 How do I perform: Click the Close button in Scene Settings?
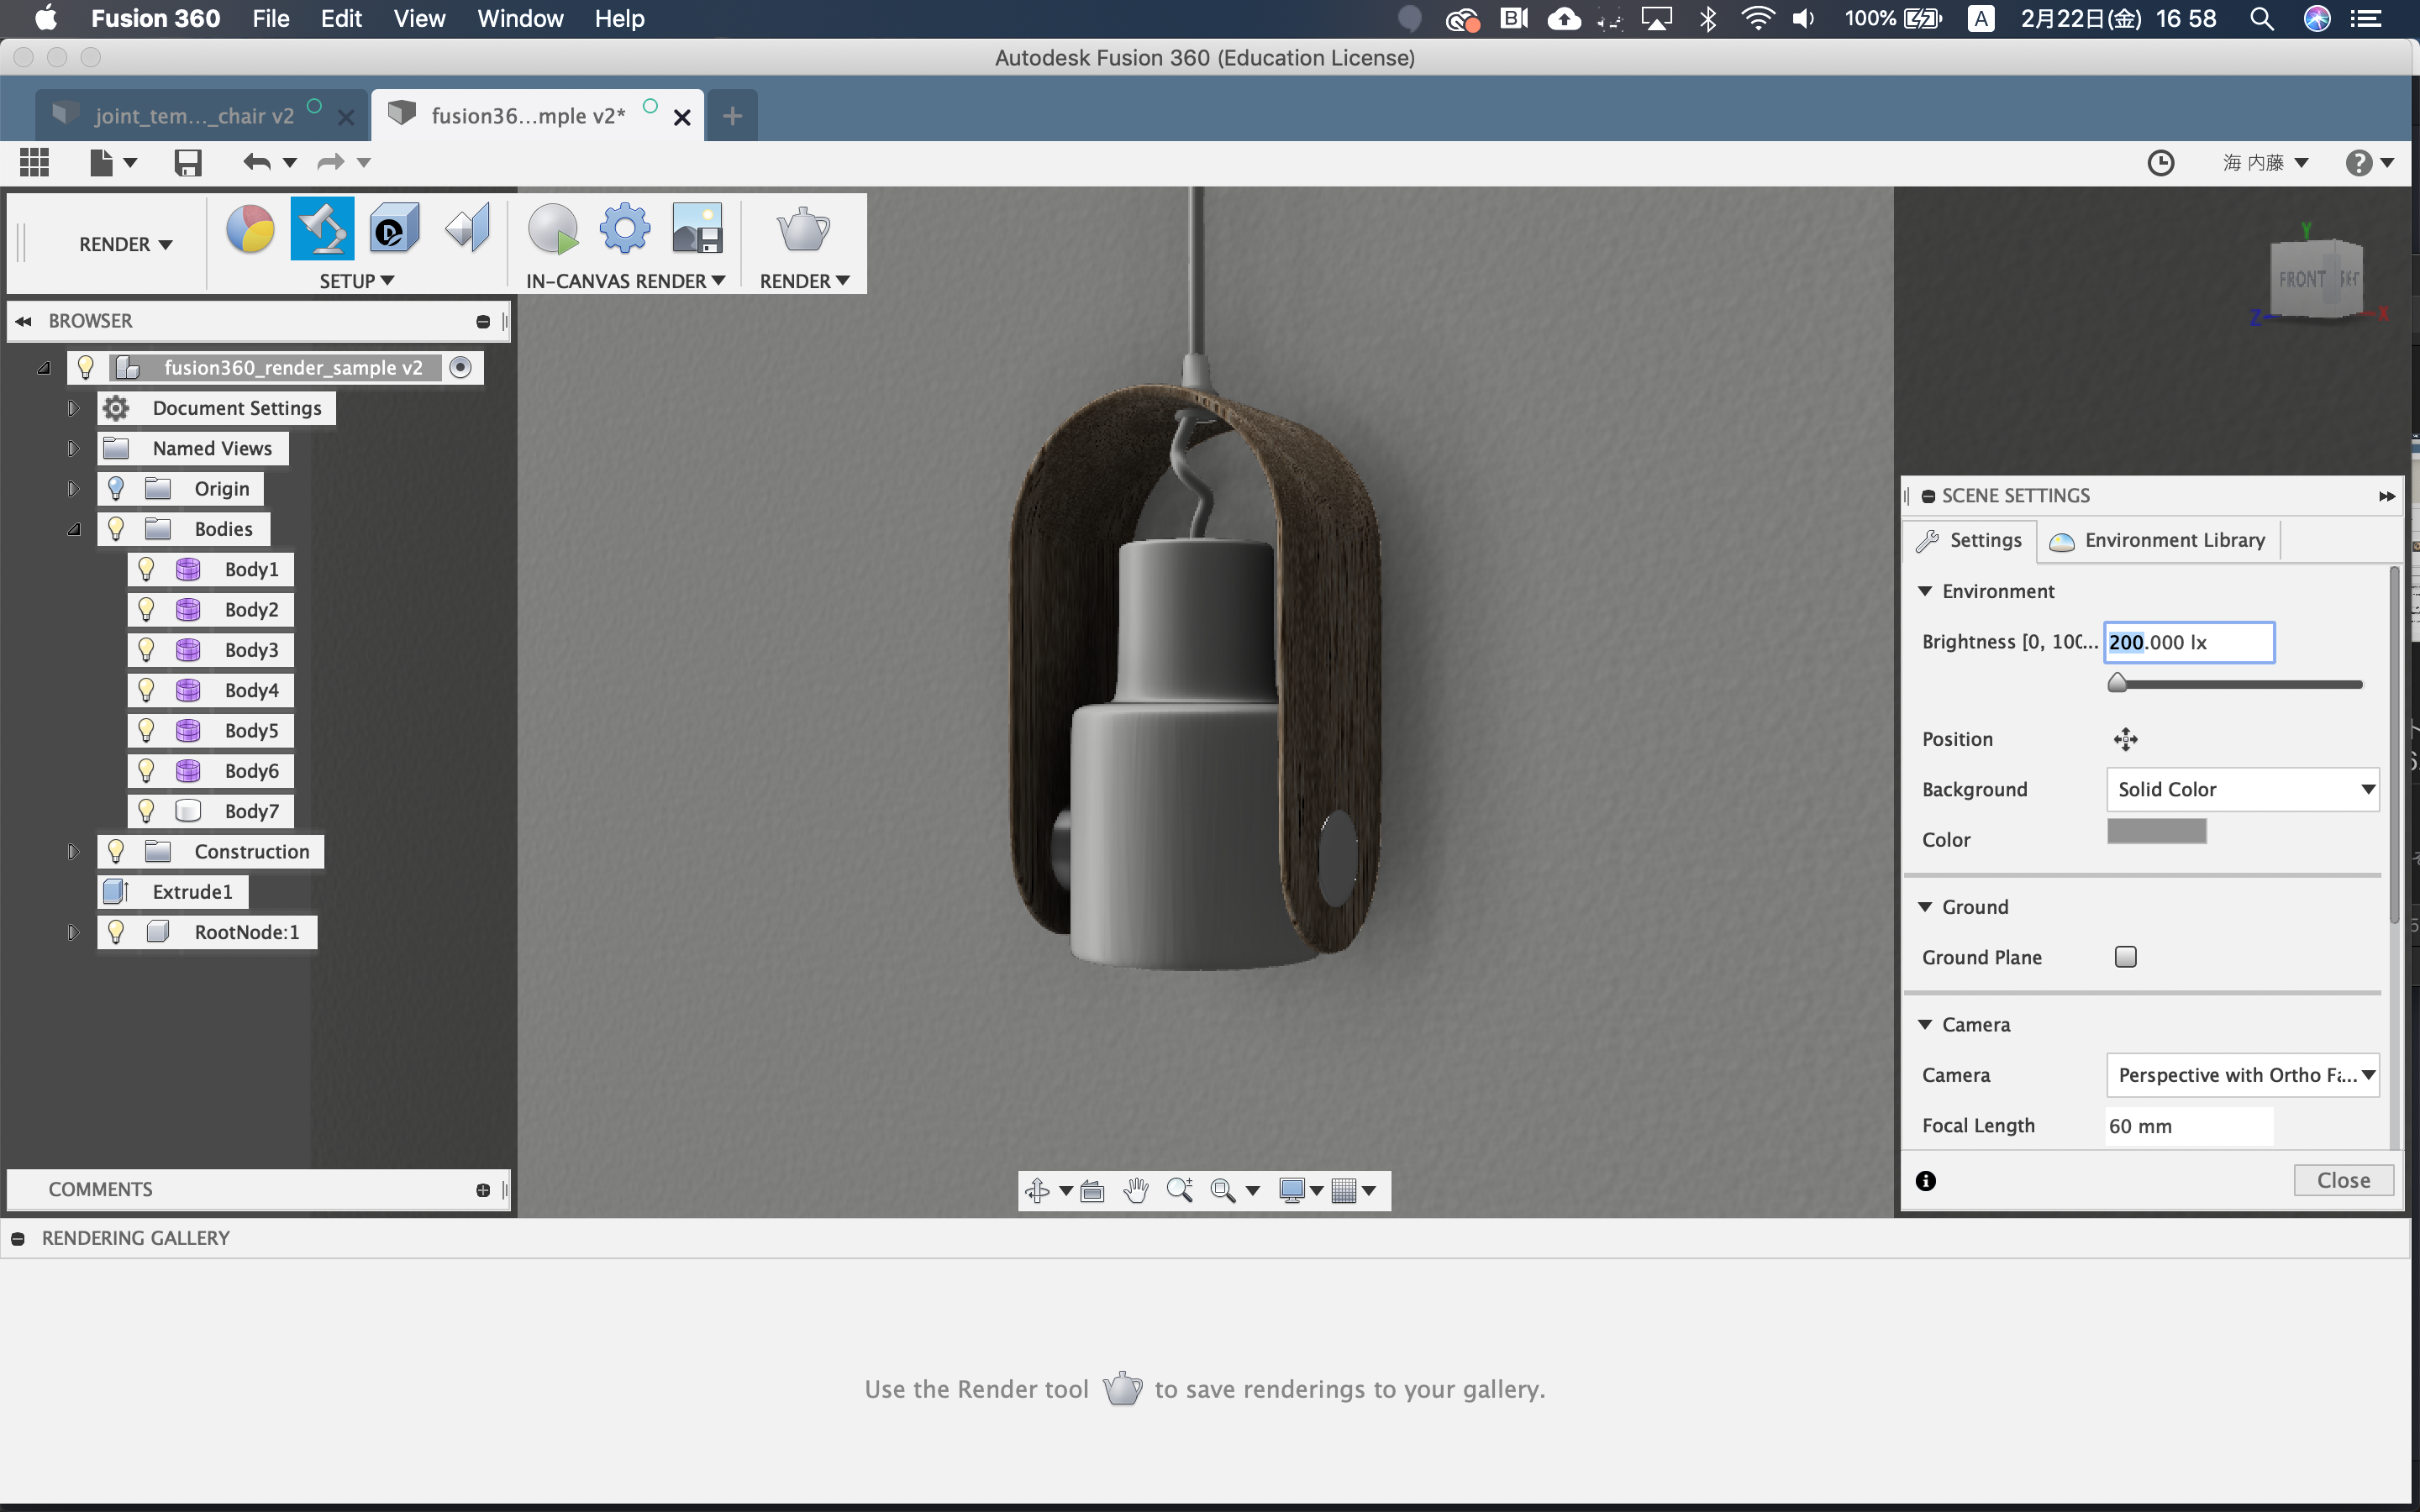pos(2343,1180)
